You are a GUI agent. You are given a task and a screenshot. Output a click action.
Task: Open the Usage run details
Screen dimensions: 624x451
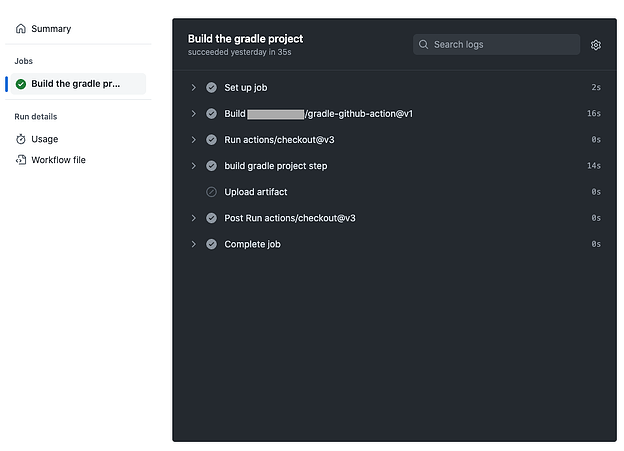pos(45,139)
